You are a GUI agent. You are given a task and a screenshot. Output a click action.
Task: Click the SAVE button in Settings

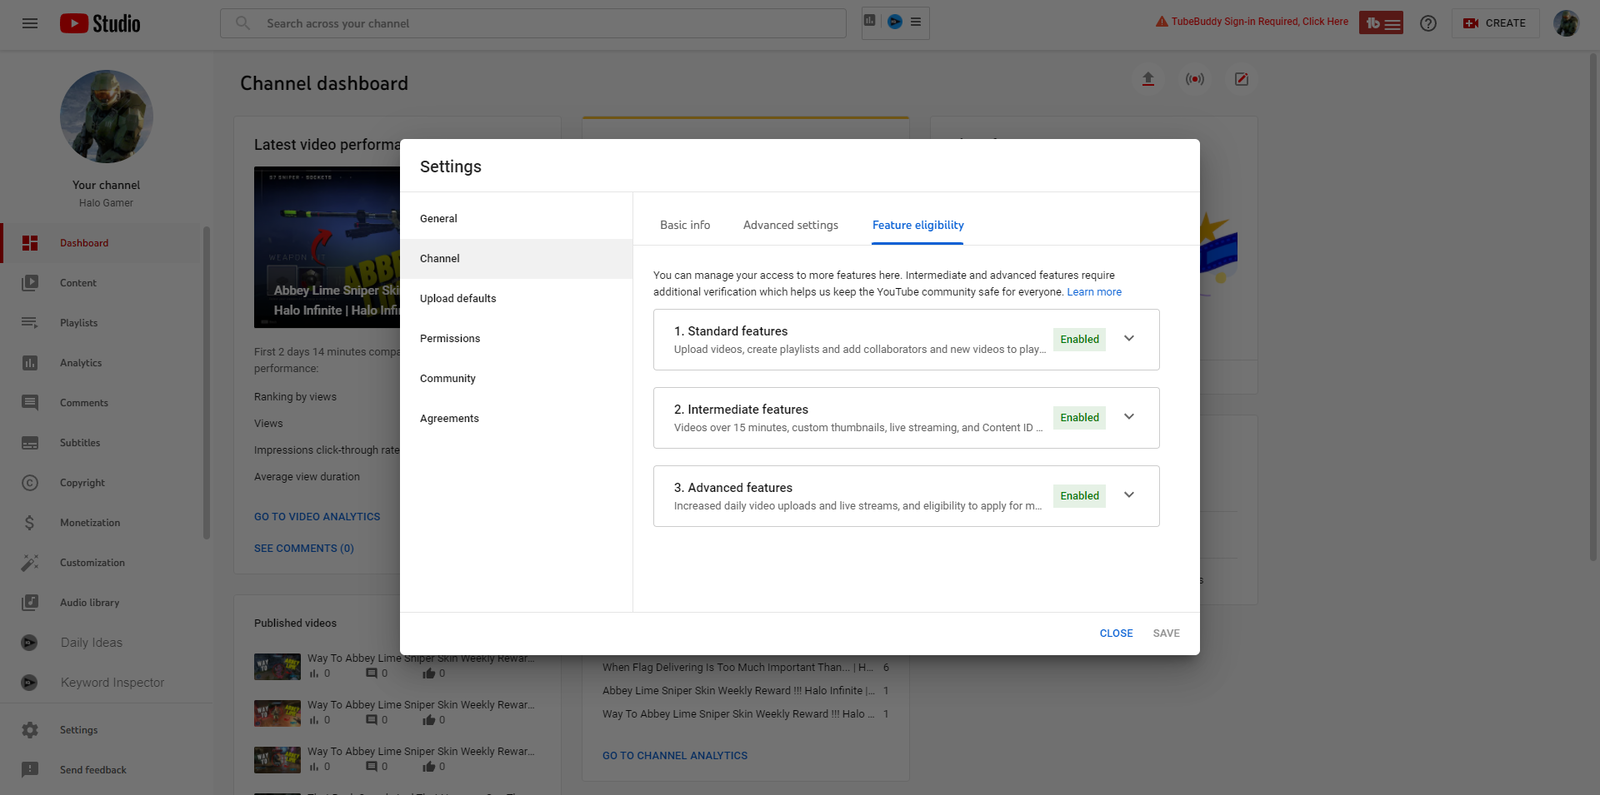(x=1166, y=633)
